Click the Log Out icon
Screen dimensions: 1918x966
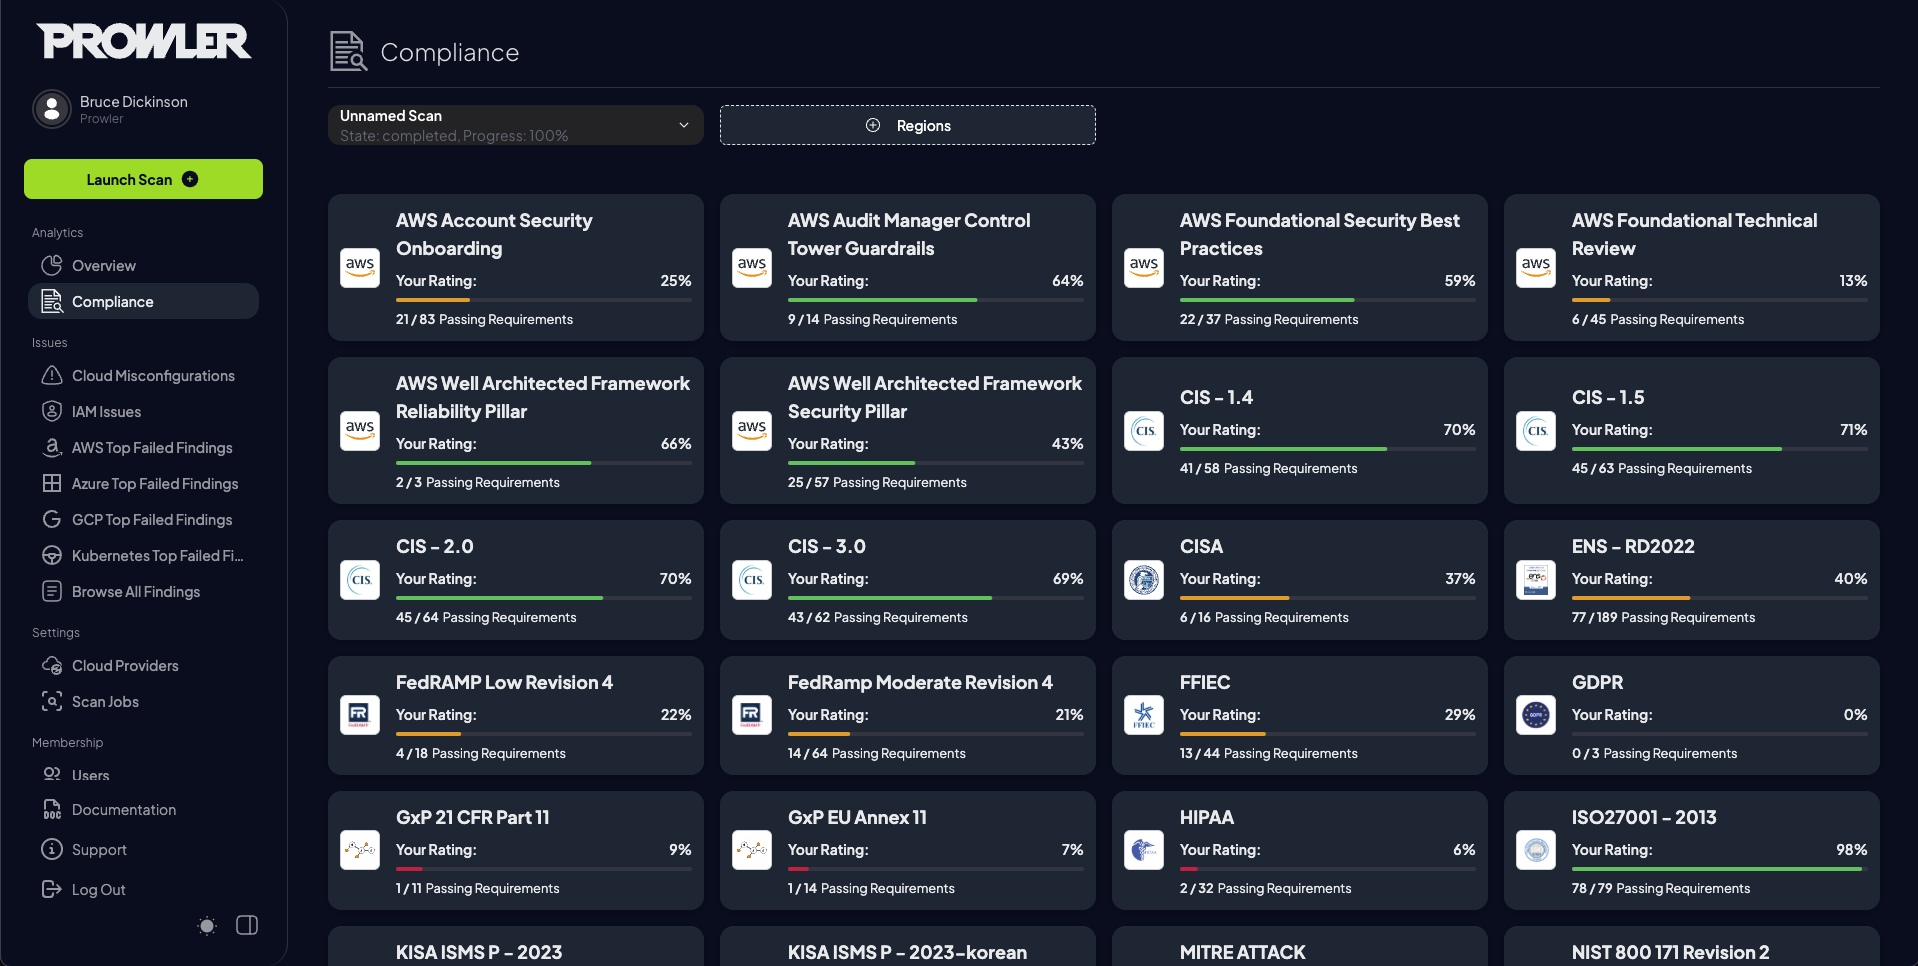[52, 889]
